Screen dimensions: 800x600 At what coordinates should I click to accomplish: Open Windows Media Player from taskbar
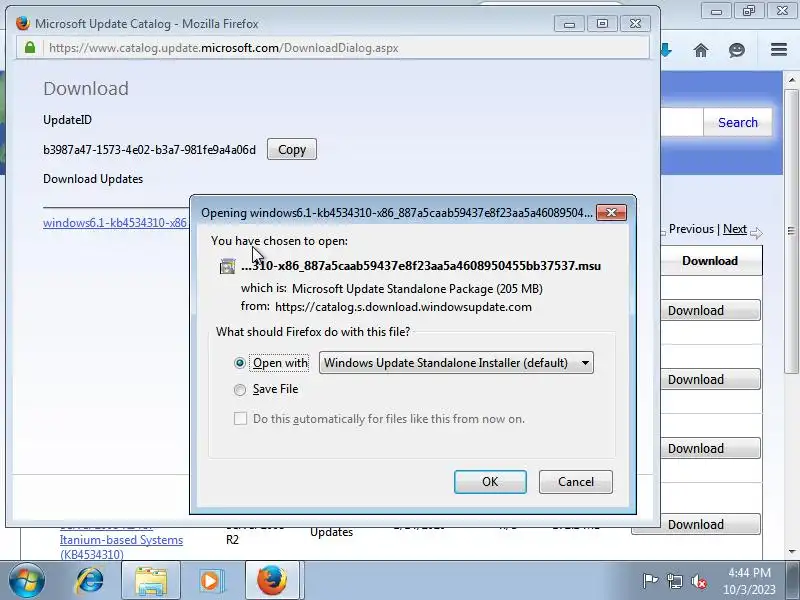click(210, 581)
